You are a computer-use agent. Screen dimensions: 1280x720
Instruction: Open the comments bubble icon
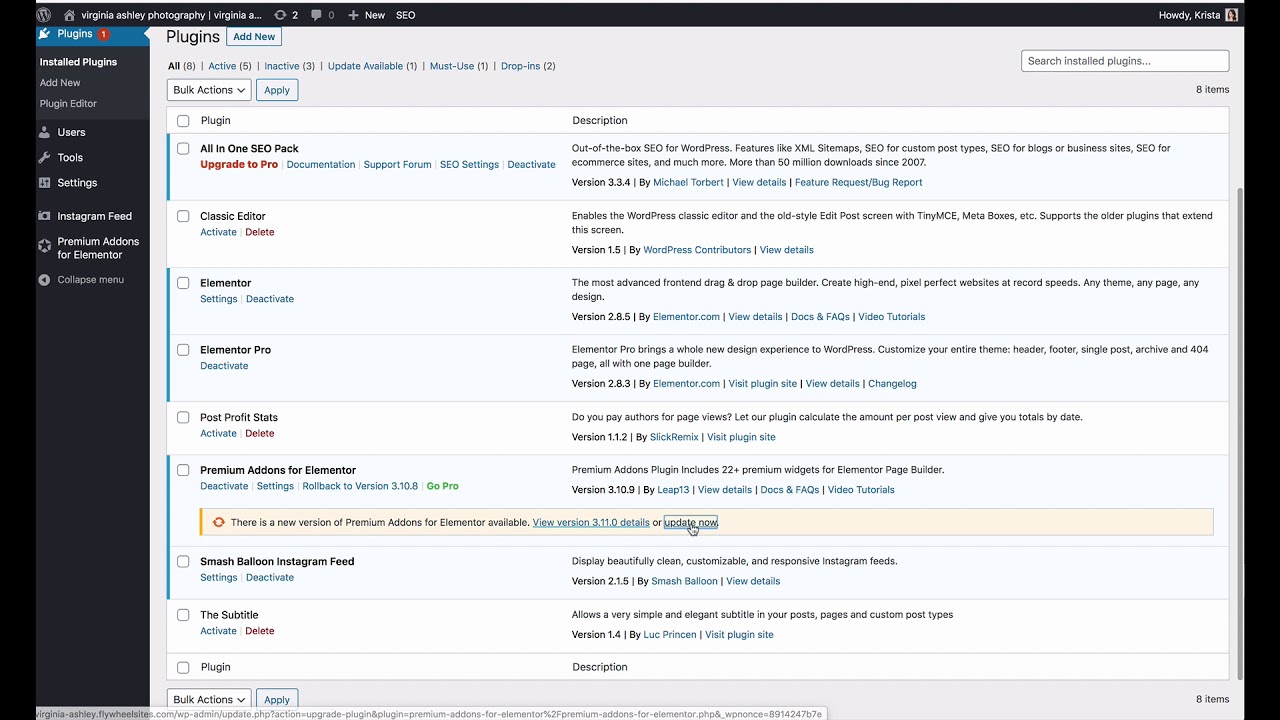coord(316,15)
